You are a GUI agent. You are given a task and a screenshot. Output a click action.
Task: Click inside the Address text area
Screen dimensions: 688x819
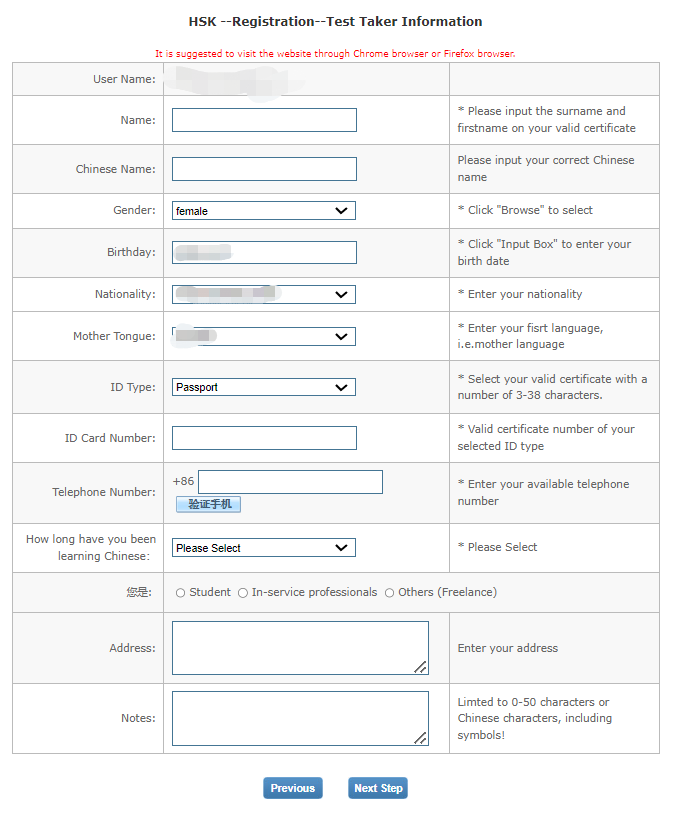300,647
